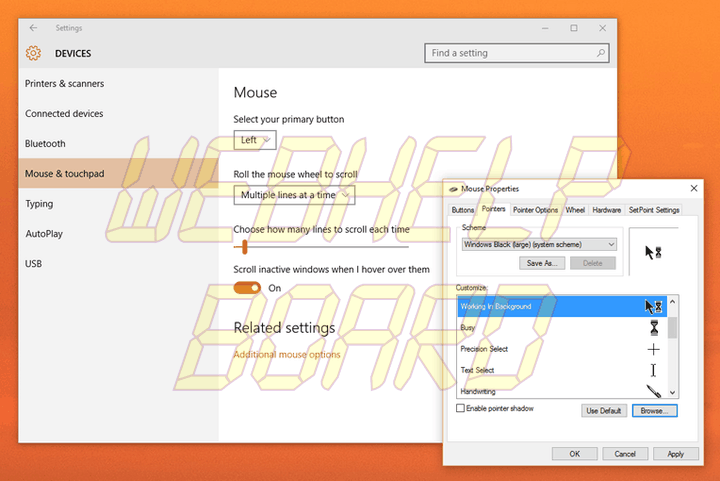Screen dimensions: 720x481
Task: Click the Settings back arrow
Action: point(33,28)
